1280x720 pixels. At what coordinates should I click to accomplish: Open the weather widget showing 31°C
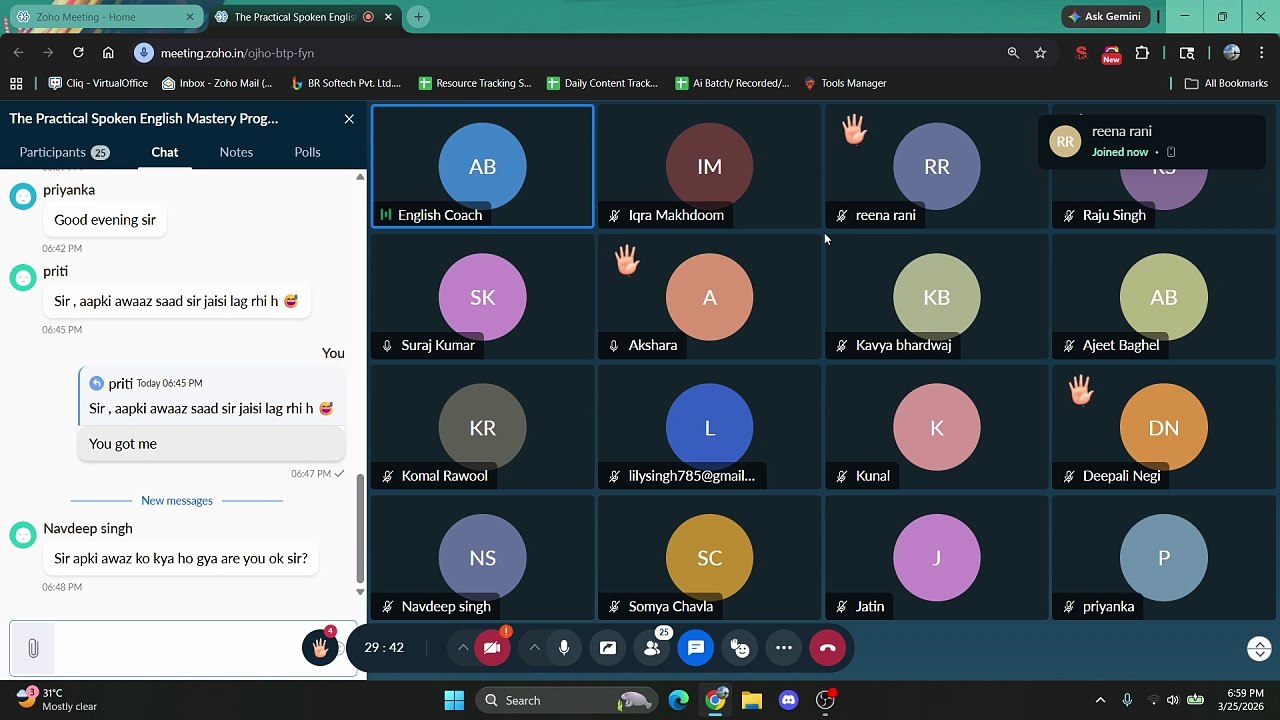(x=56, y=700)
